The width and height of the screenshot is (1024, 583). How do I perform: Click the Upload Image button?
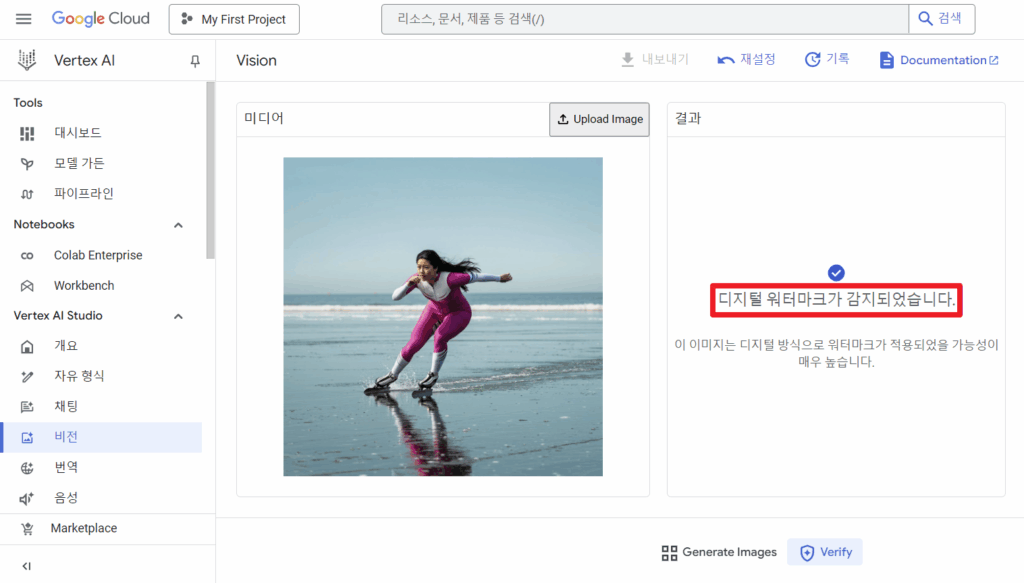[600, 119]
